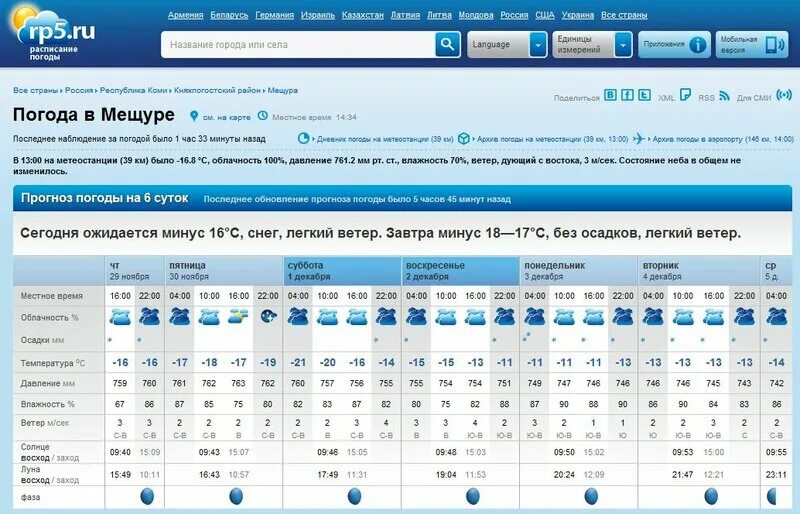The image size is (800, 514).
Task: Click moonrise time 19:04 on Sunday
Action: 446,475
